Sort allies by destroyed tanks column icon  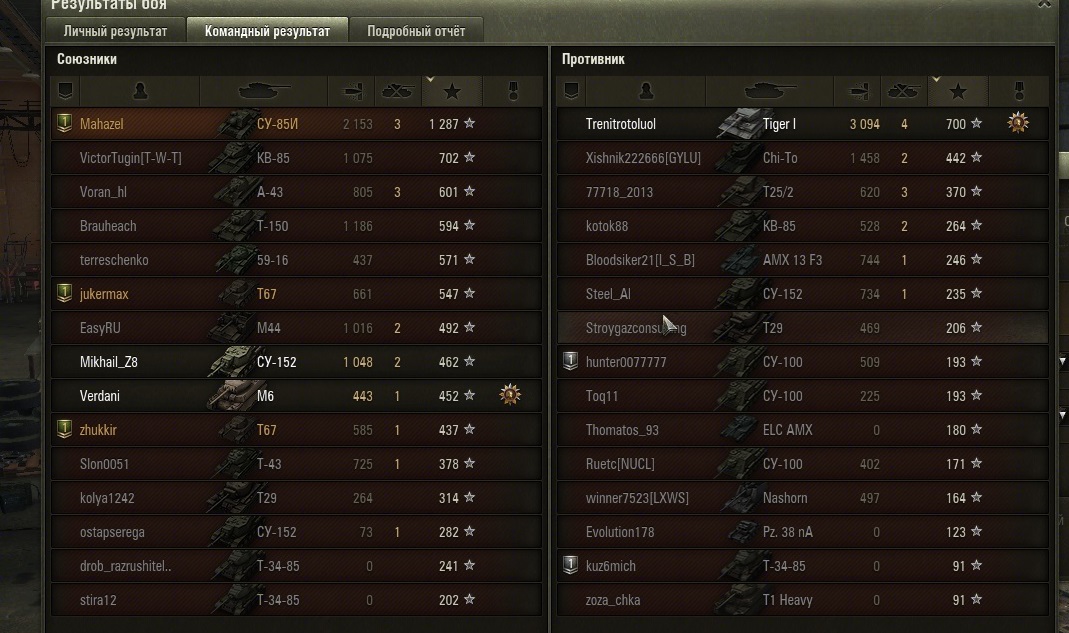(397, 91)
